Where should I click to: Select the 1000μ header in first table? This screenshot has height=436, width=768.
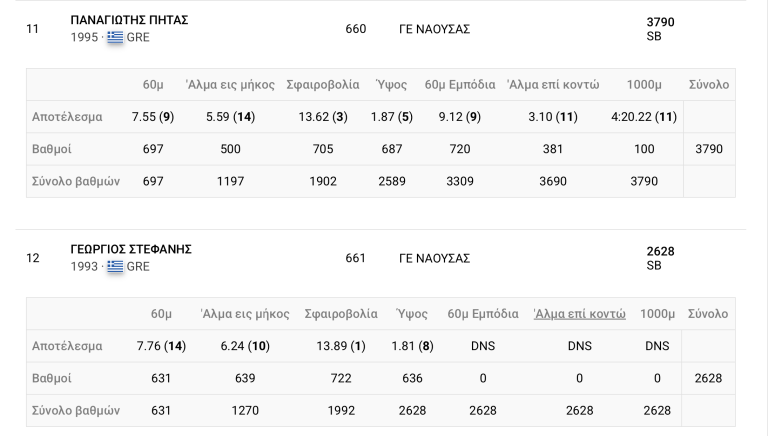[644, 85]
